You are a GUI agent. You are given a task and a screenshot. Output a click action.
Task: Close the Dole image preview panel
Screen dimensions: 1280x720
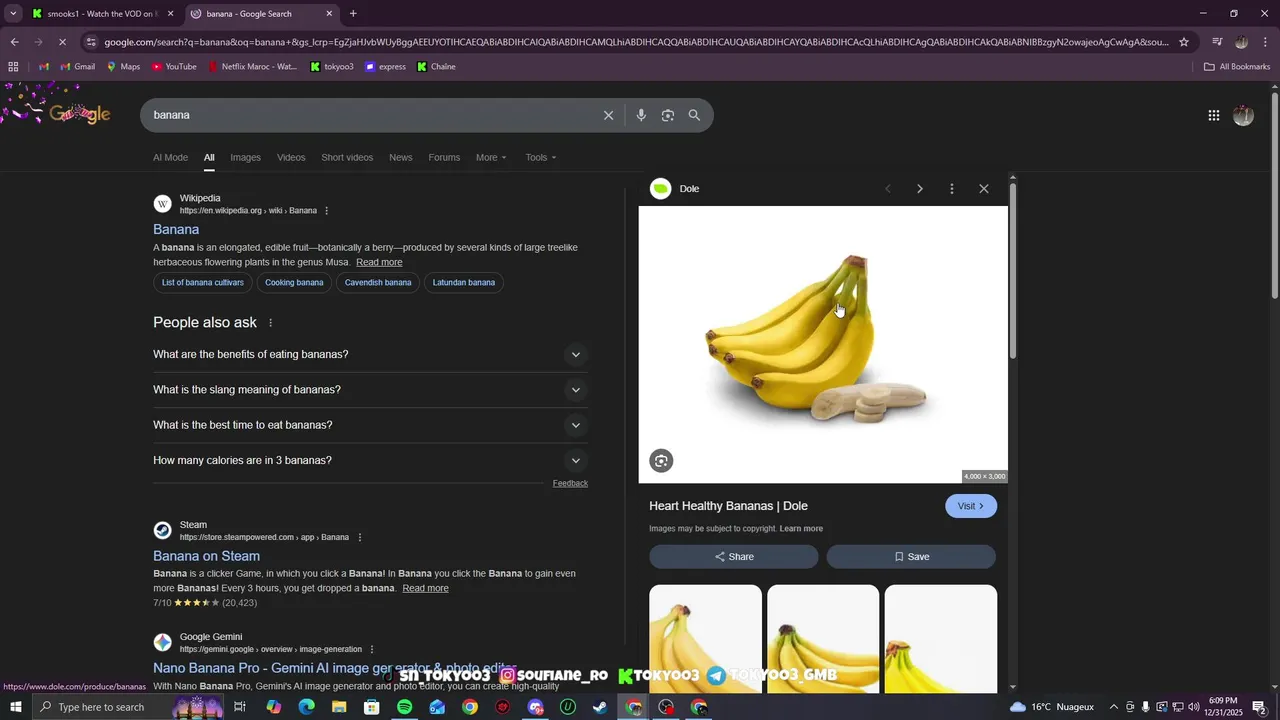(x=984, y=189)
